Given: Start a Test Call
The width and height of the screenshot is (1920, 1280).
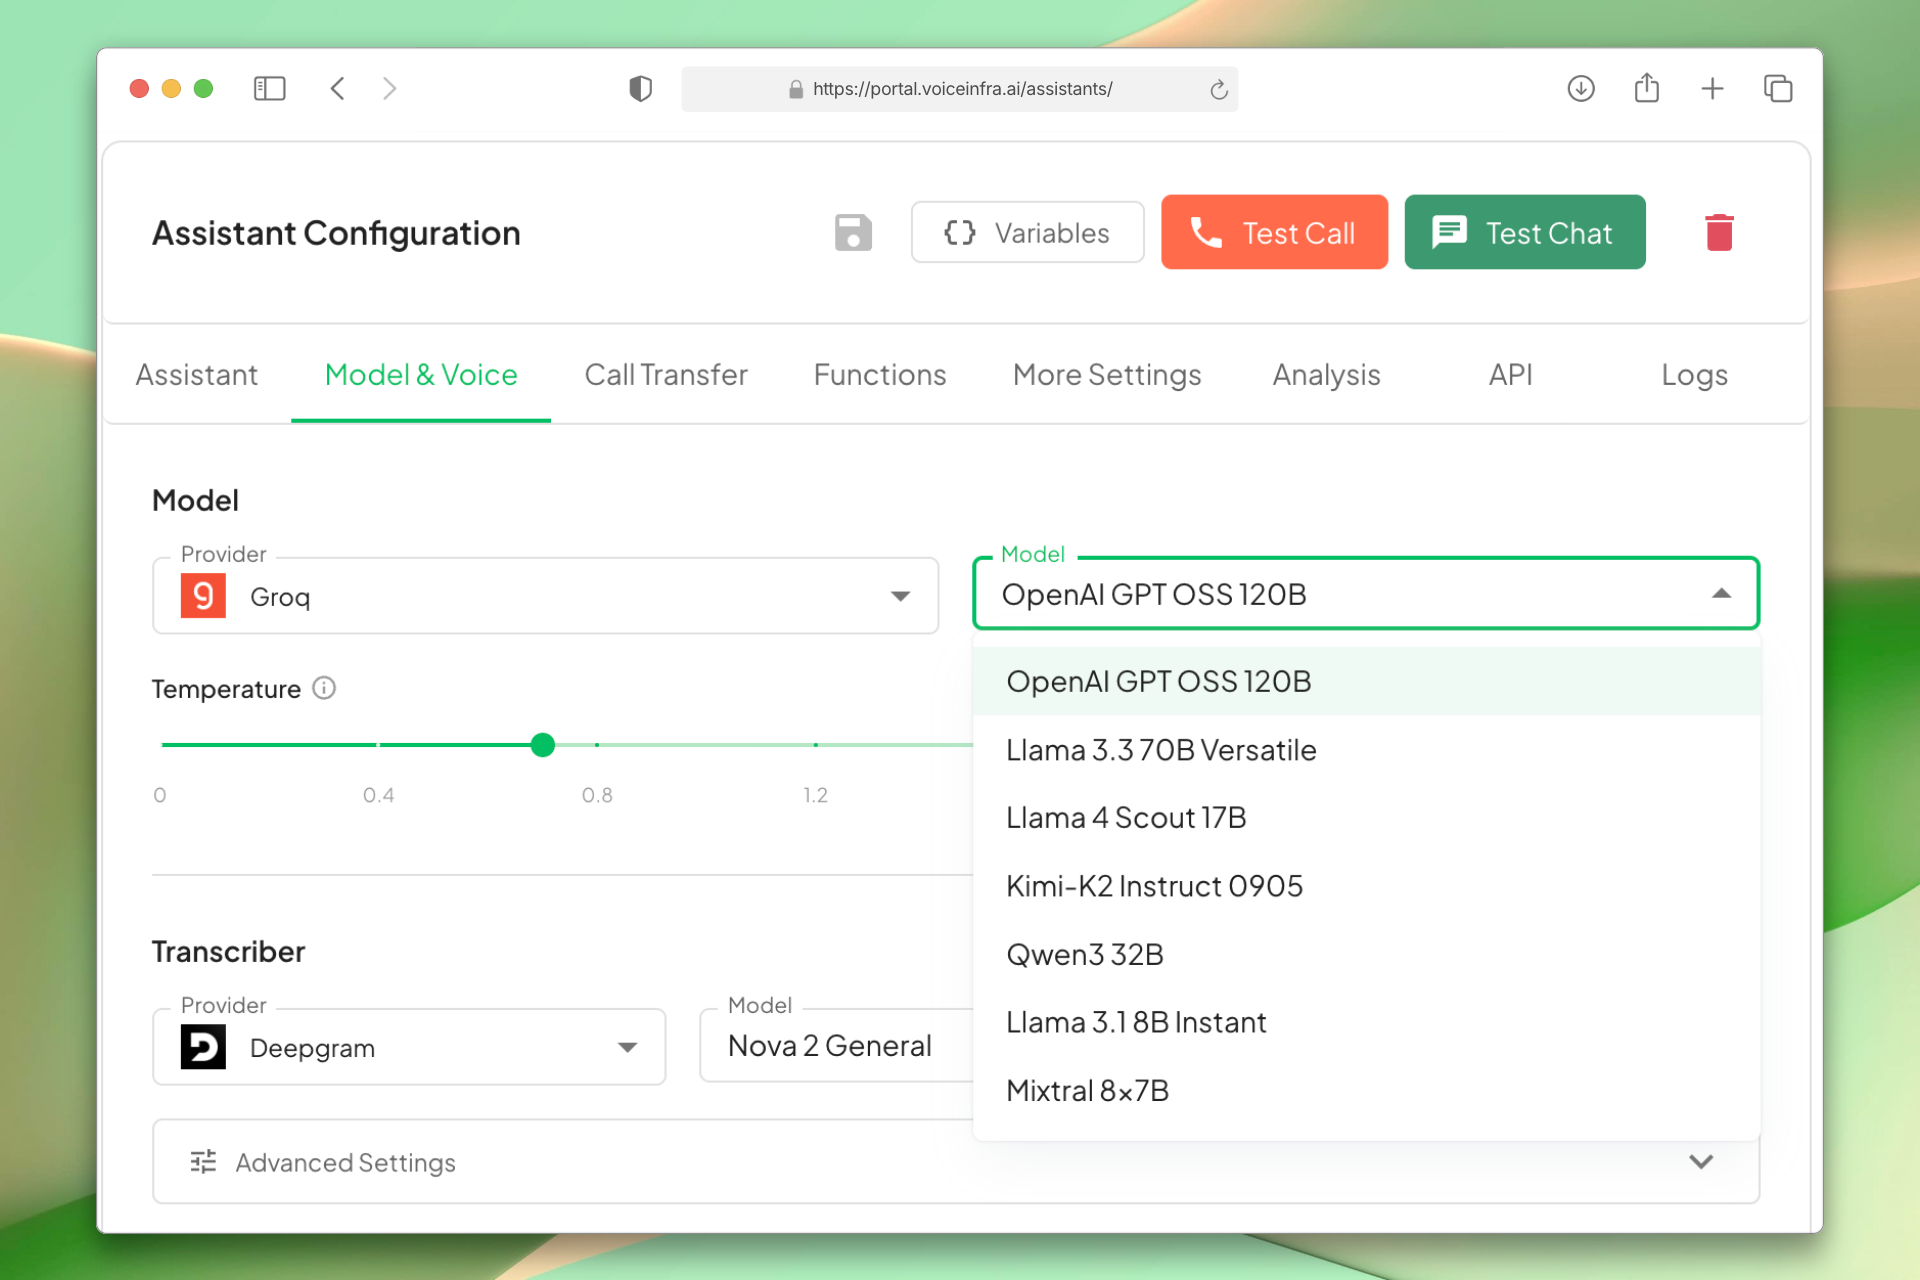Looking at the screenshot, I should click(1274, 233).
